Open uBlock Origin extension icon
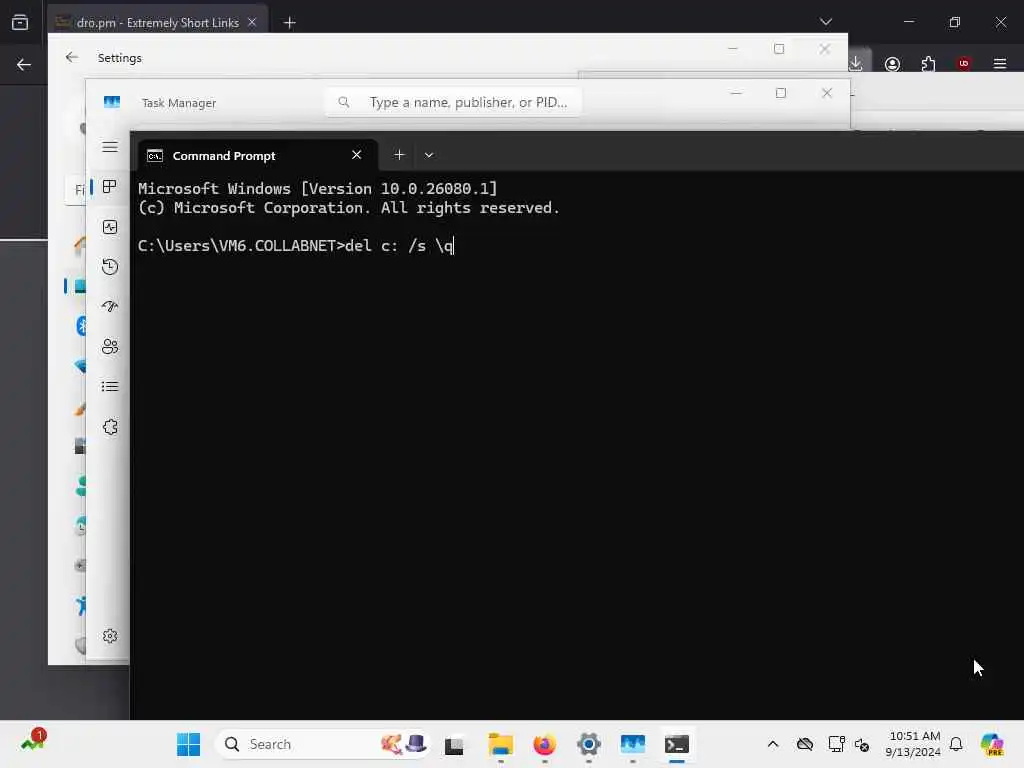The width and height of the screenshot is (1024, 768). [x=964, y=63]
